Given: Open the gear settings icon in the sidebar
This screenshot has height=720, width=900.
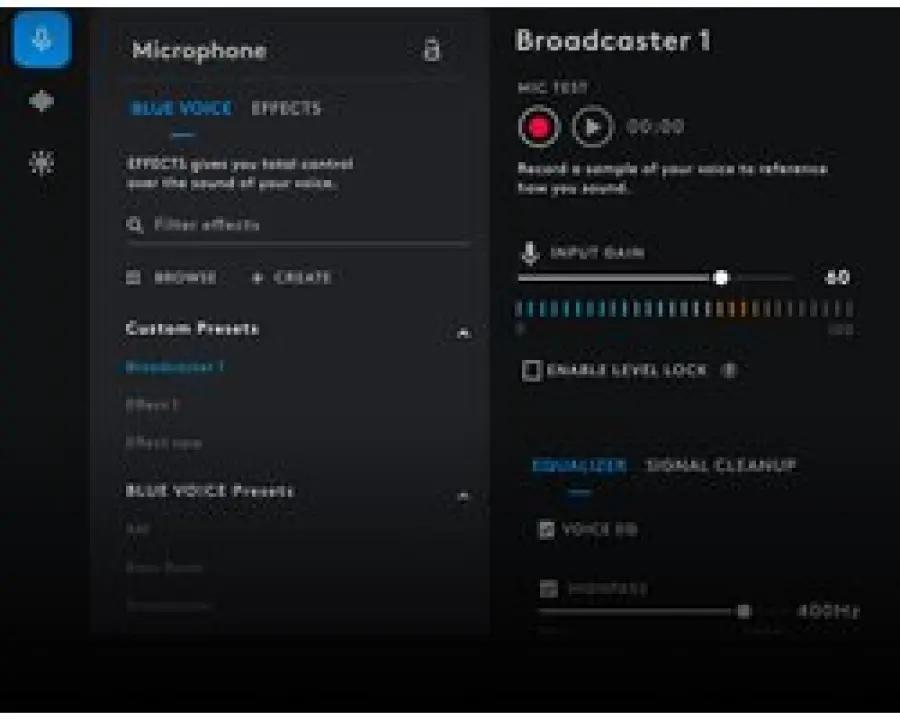Looking at the screenshot, I should click(41, 163).
